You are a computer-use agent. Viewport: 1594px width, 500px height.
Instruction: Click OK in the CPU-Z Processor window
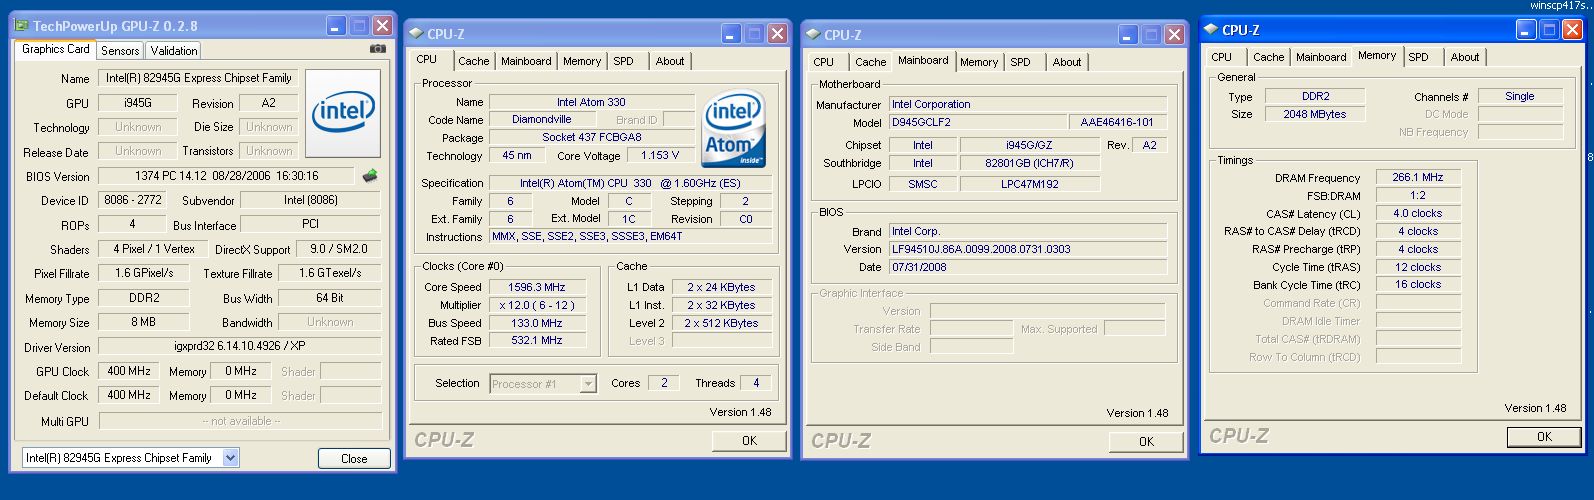[749, 440]
